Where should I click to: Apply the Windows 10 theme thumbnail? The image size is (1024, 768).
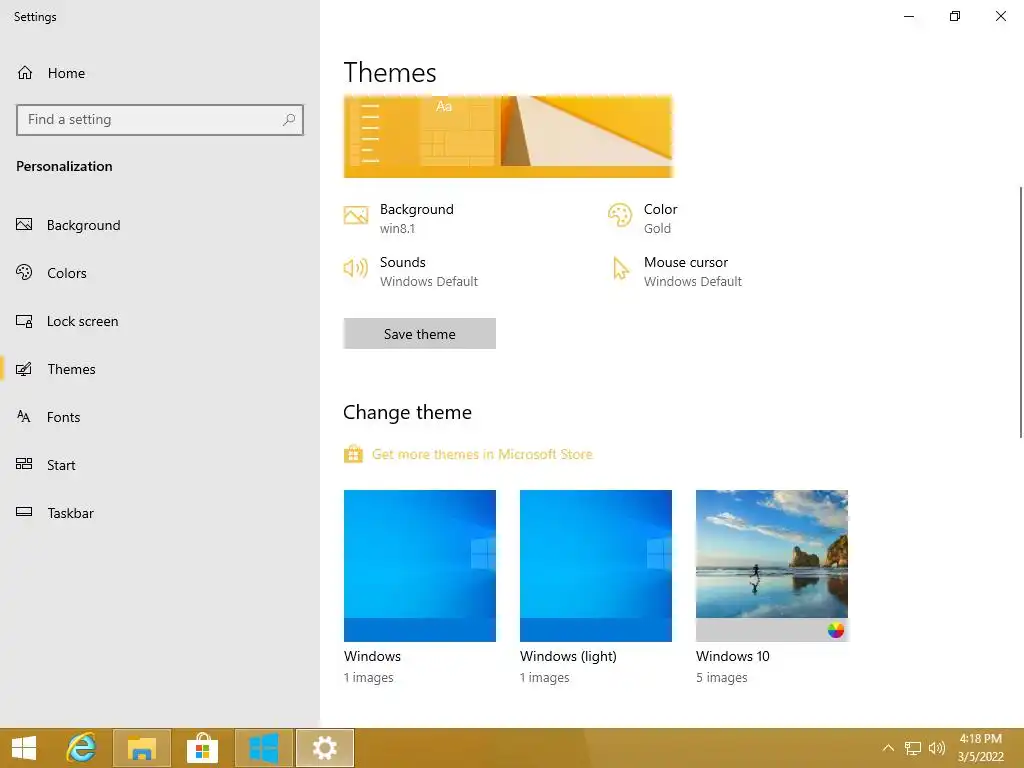[772, 566]
